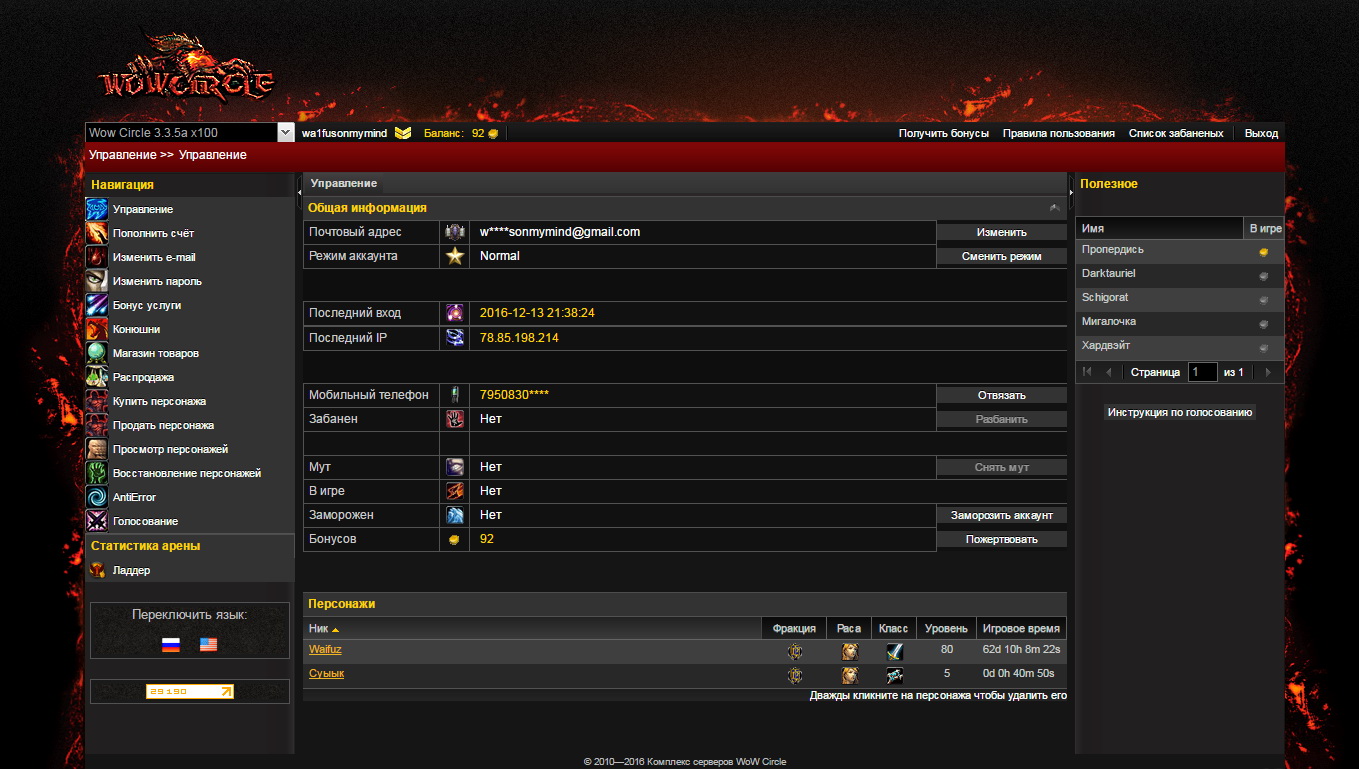Switch language with the US flag
This screenshot has width=1359, height=769.
[x=208, y=645]
